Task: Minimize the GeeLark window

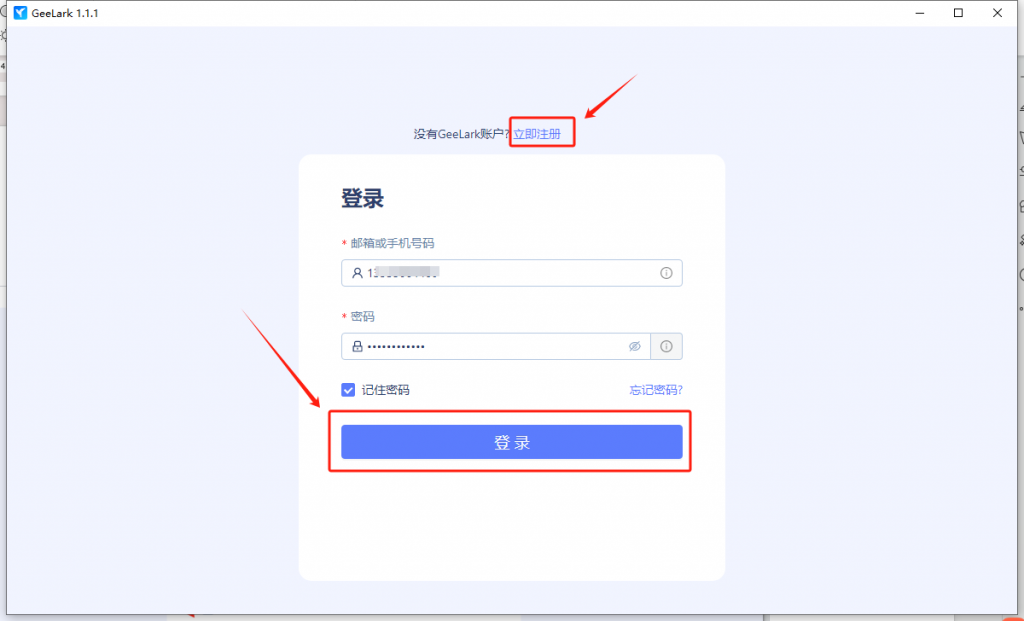Action: click(x=920, y=13)
